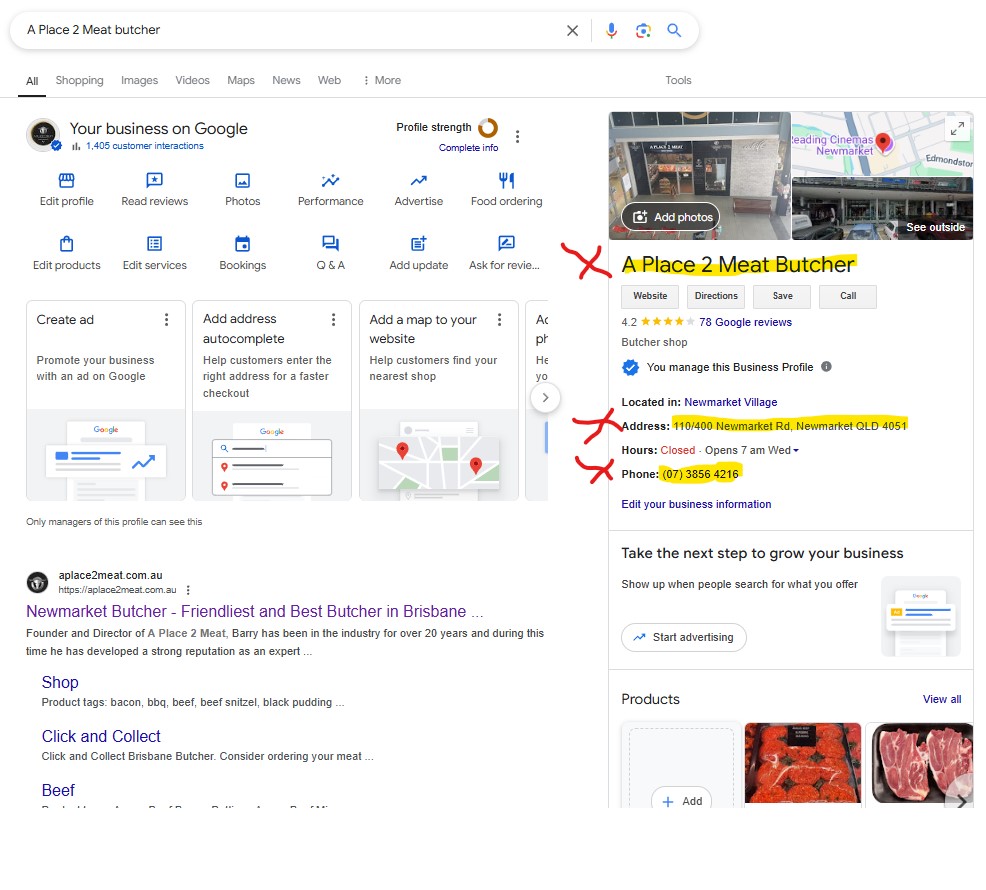Switch to the Maps tab
Screen dimensions: 986x890
(240, 80)
